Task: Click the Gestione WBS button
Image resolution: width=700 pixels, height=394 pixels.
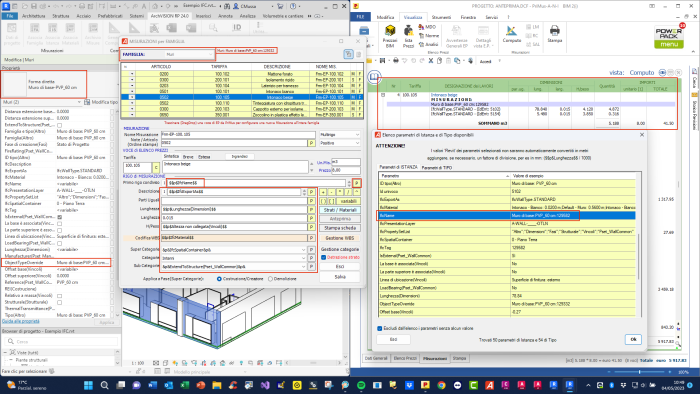Action: click(340, 238)
